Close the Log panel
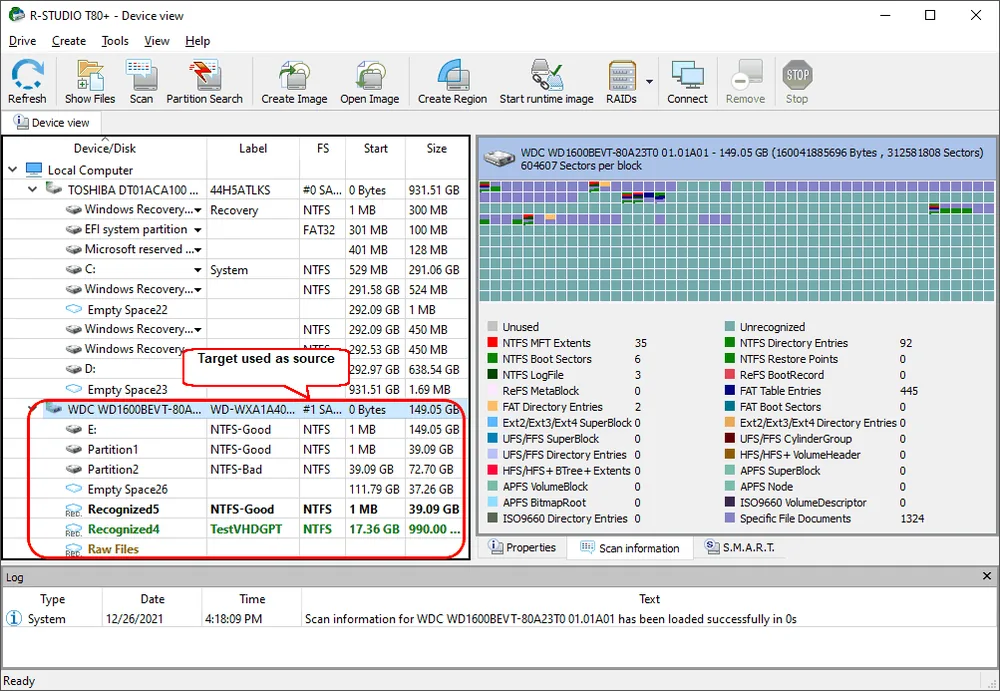The height and width of the screenshot is (691, 1000). [x=987, y=576]
